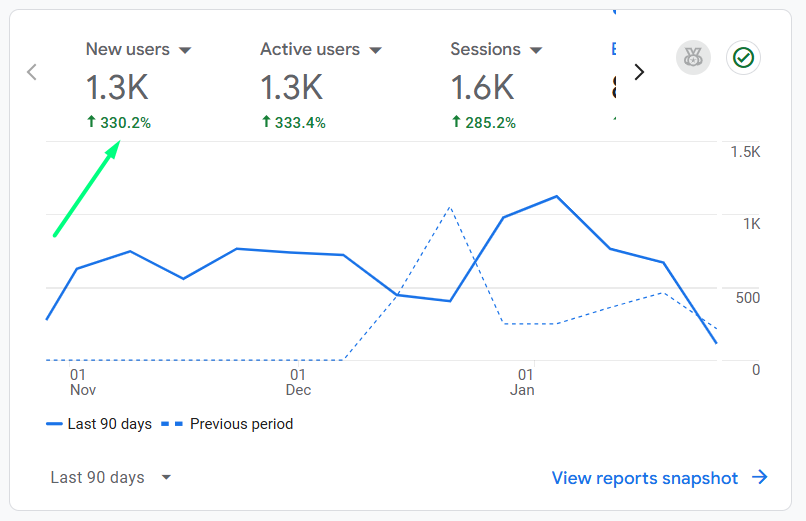Select the Sessions 1.6K metric value
The width and height of the screenshot is (806, 521).
(x=482, y=88)
